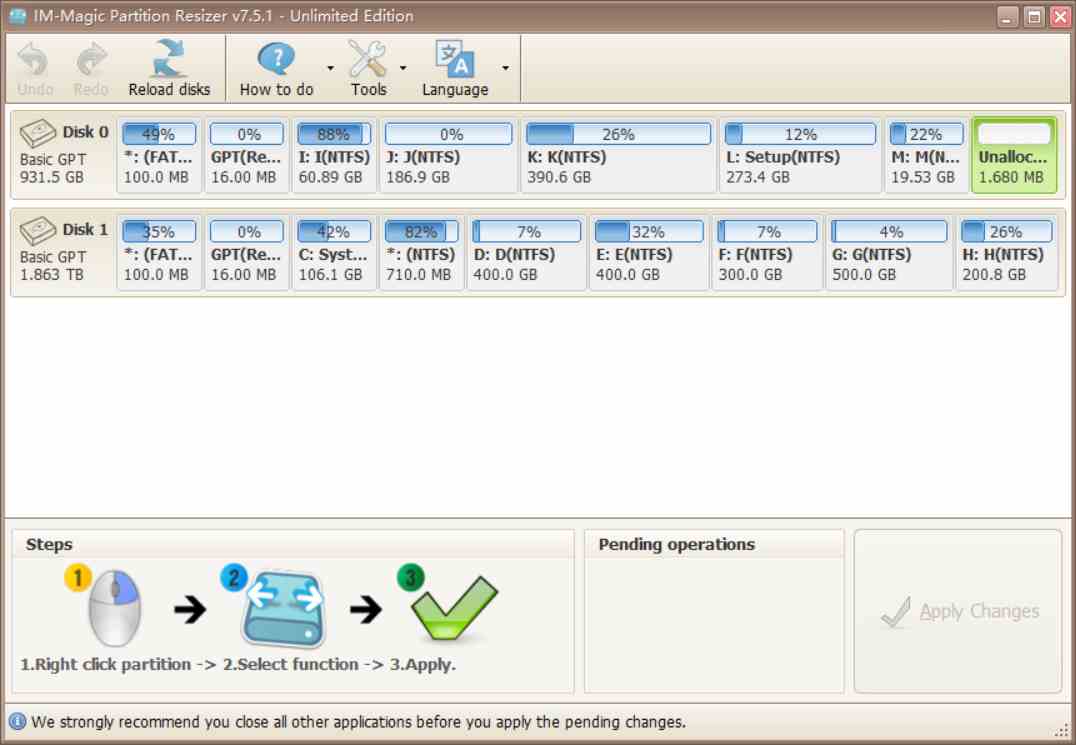Click the E: partition 32% usage bar
This screenshot has height=745, width=1076.
click(649, 231)
